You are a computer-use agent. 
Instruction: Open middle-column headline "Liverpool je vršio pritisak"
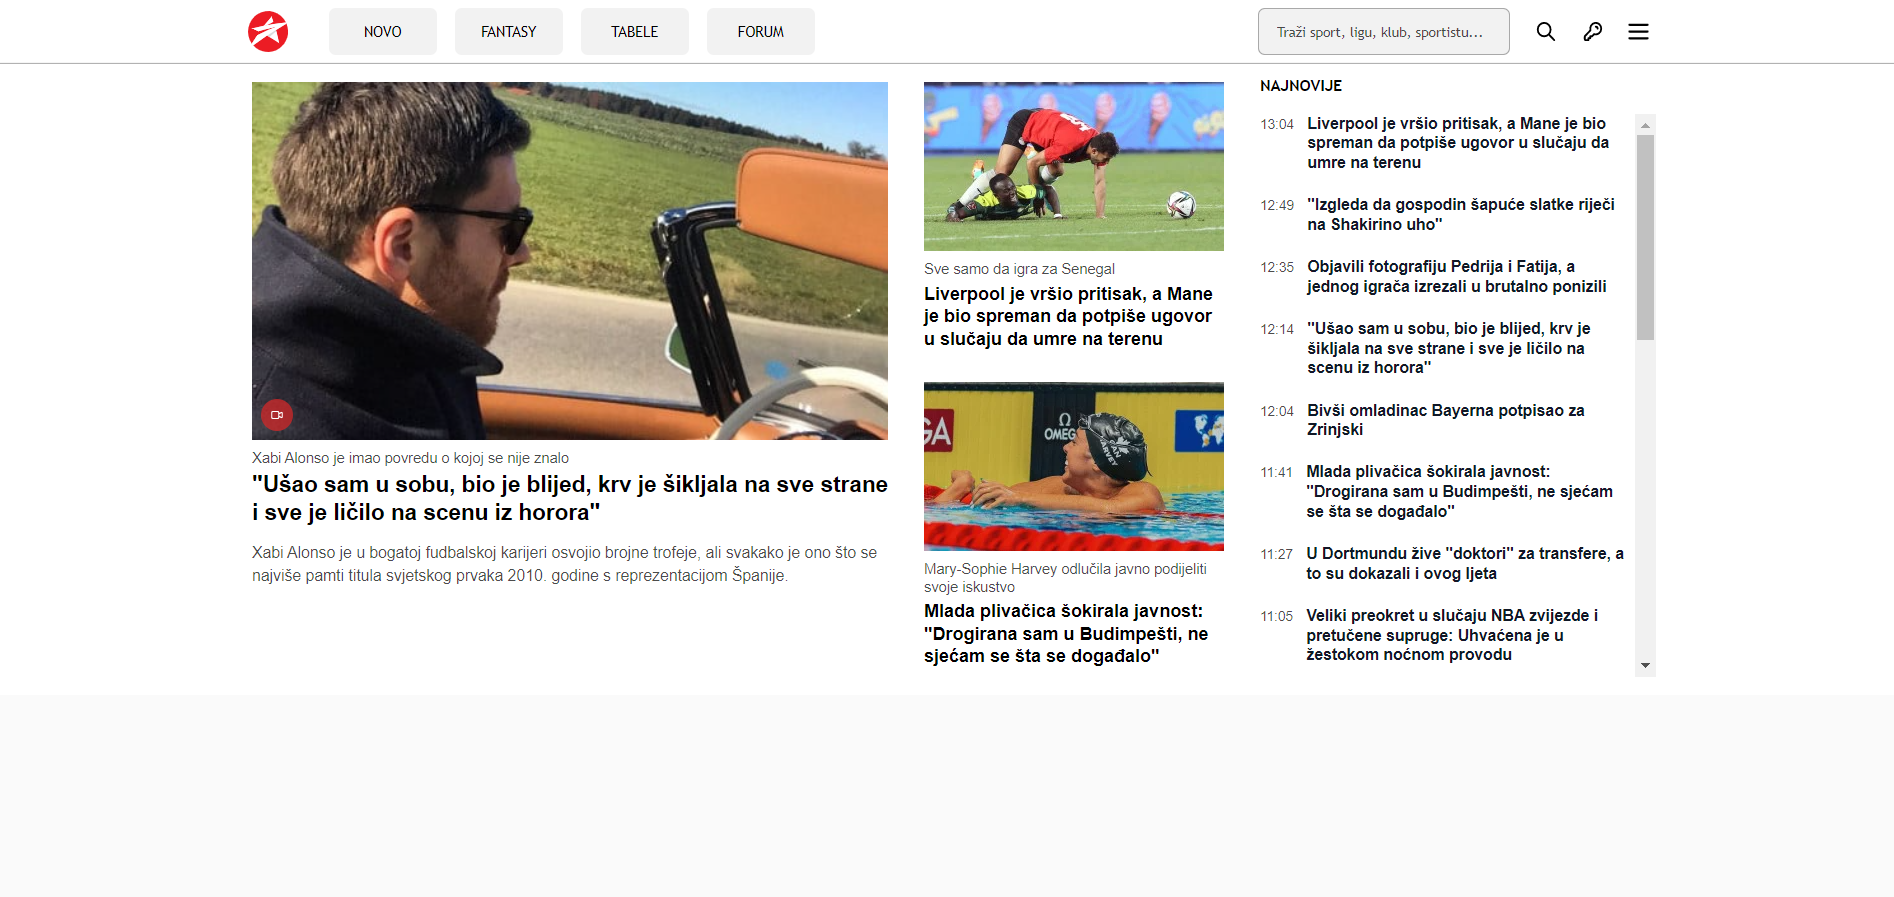[x=1068, y=316]
